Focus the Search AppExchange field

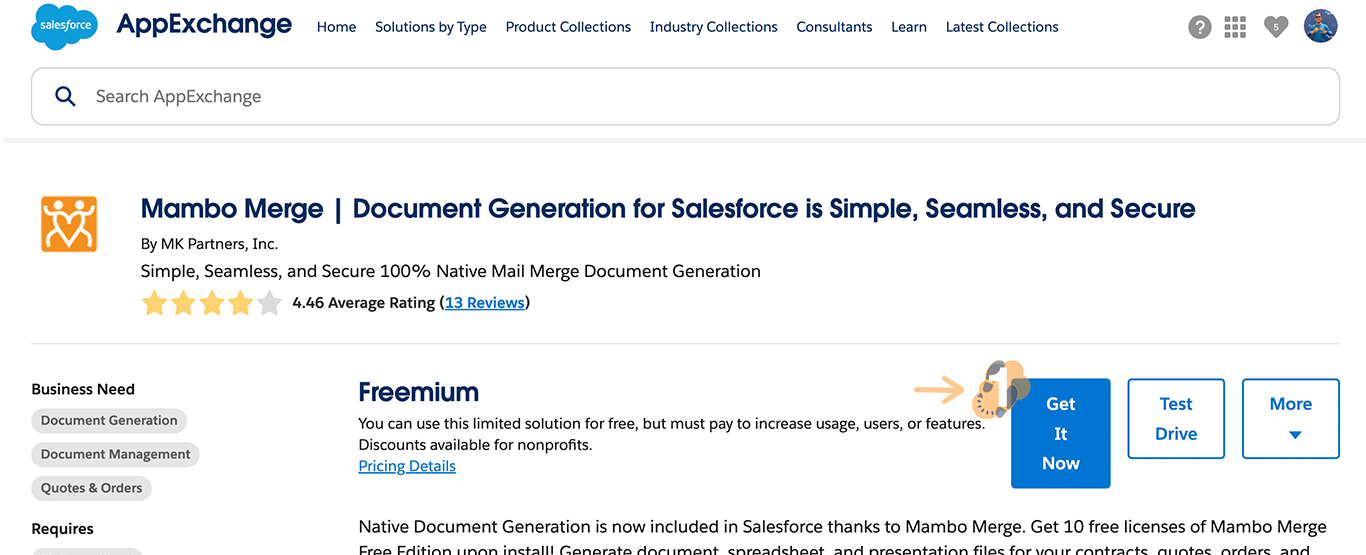click(700, 96)
